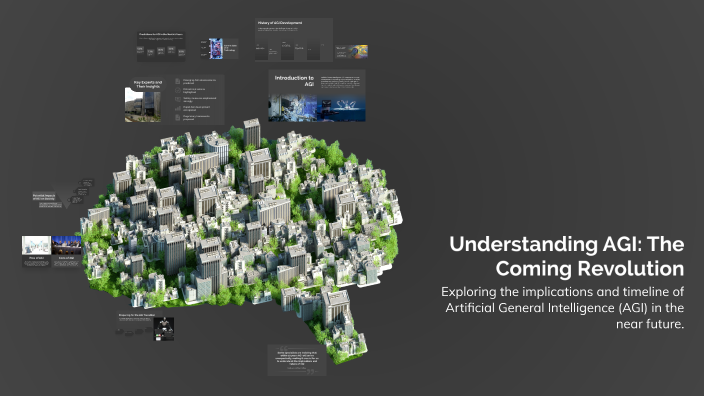
Task: Select the blue lab photo in Introduction frame
Action: [293, 108]
